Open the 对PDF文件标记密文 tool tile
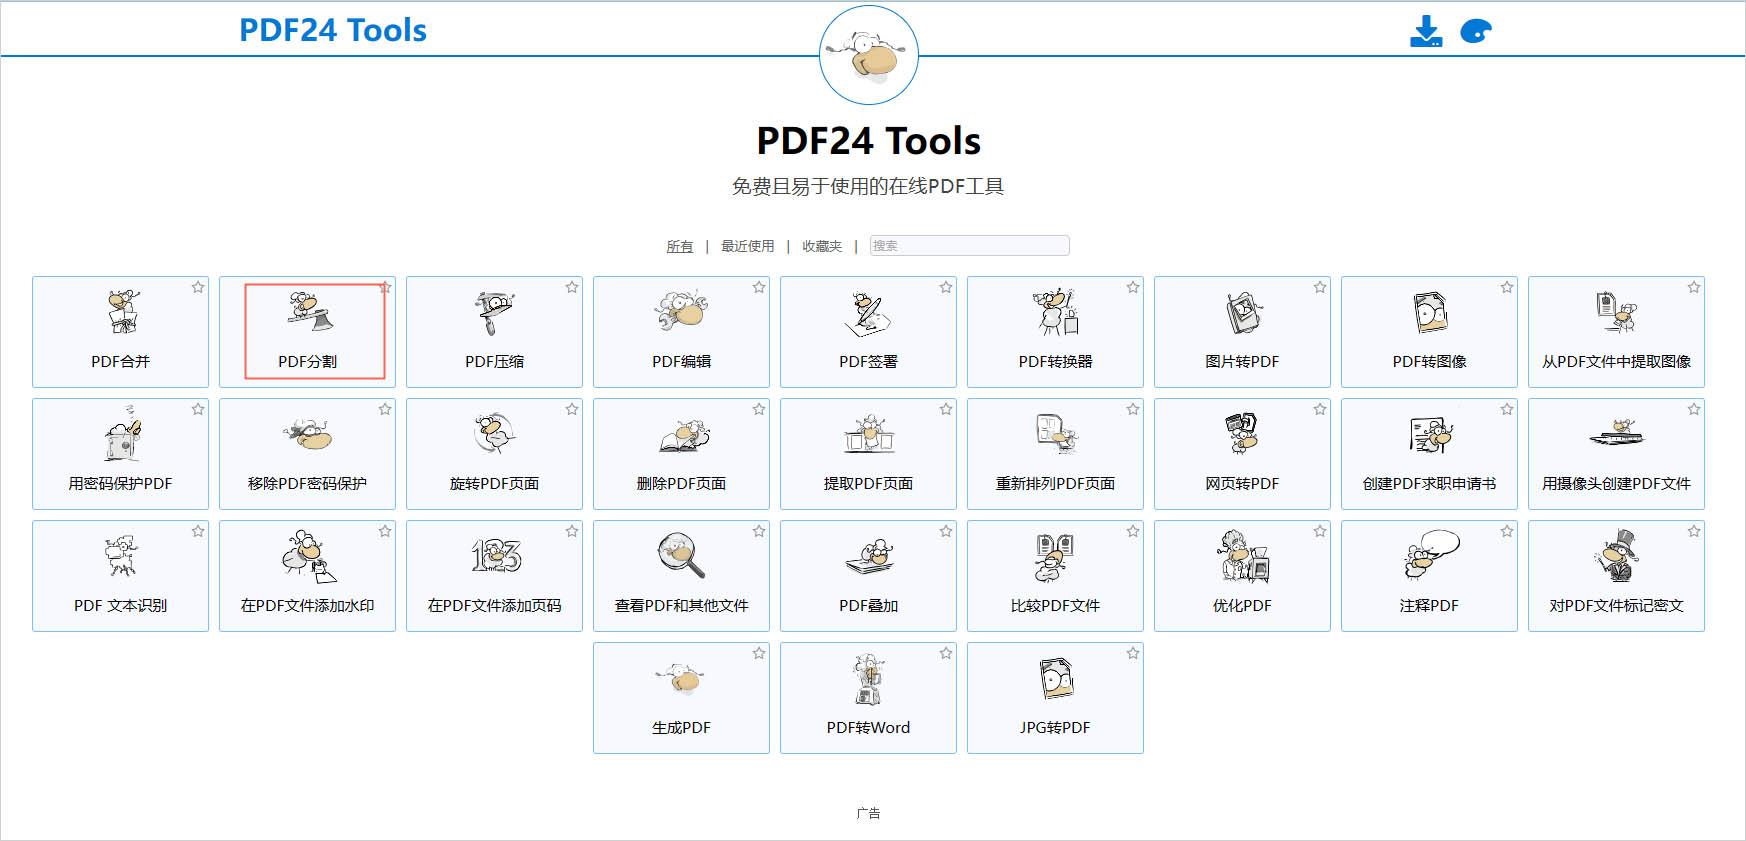 click(x=1616, y=576)
